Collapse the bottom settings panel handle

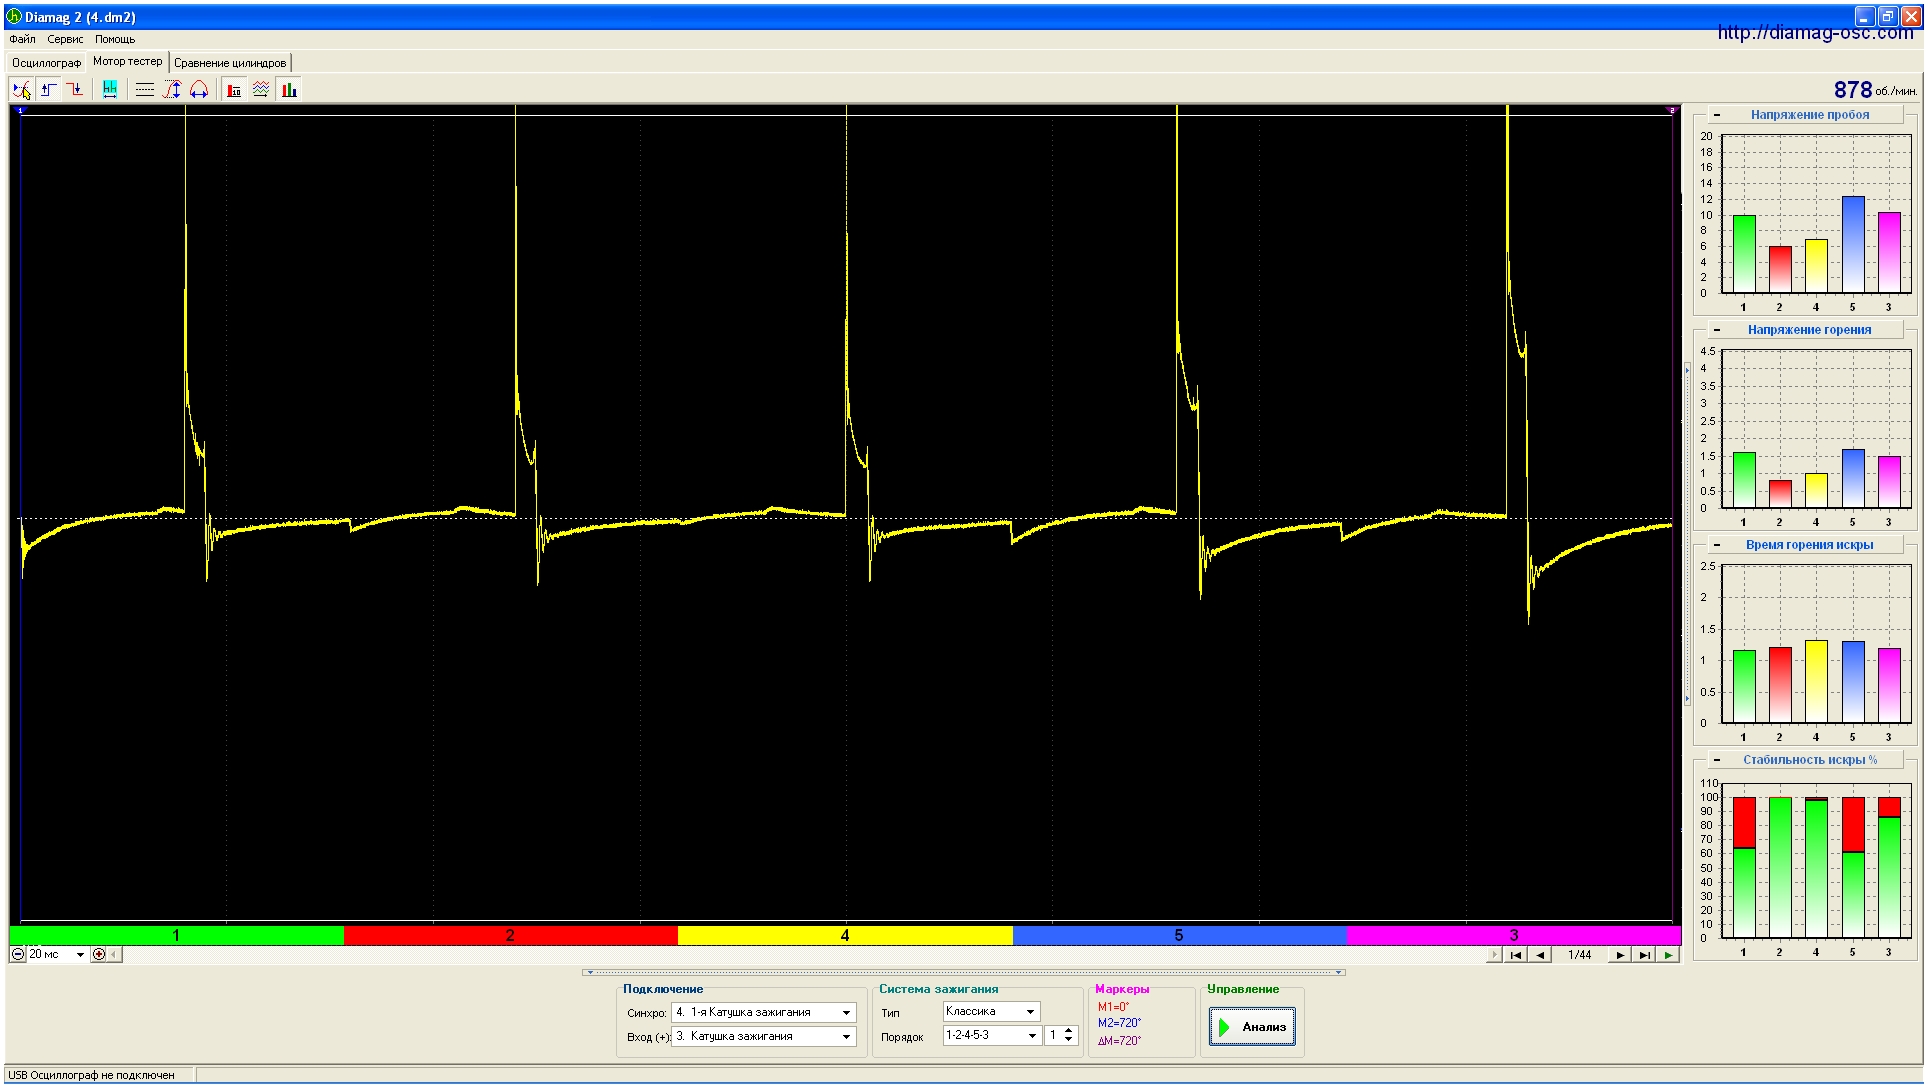point(964,972)
